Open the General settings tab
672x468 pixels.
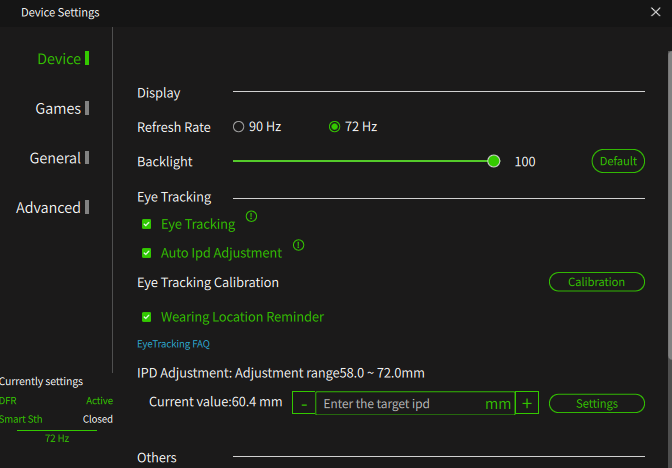click(x=55, y=158)
